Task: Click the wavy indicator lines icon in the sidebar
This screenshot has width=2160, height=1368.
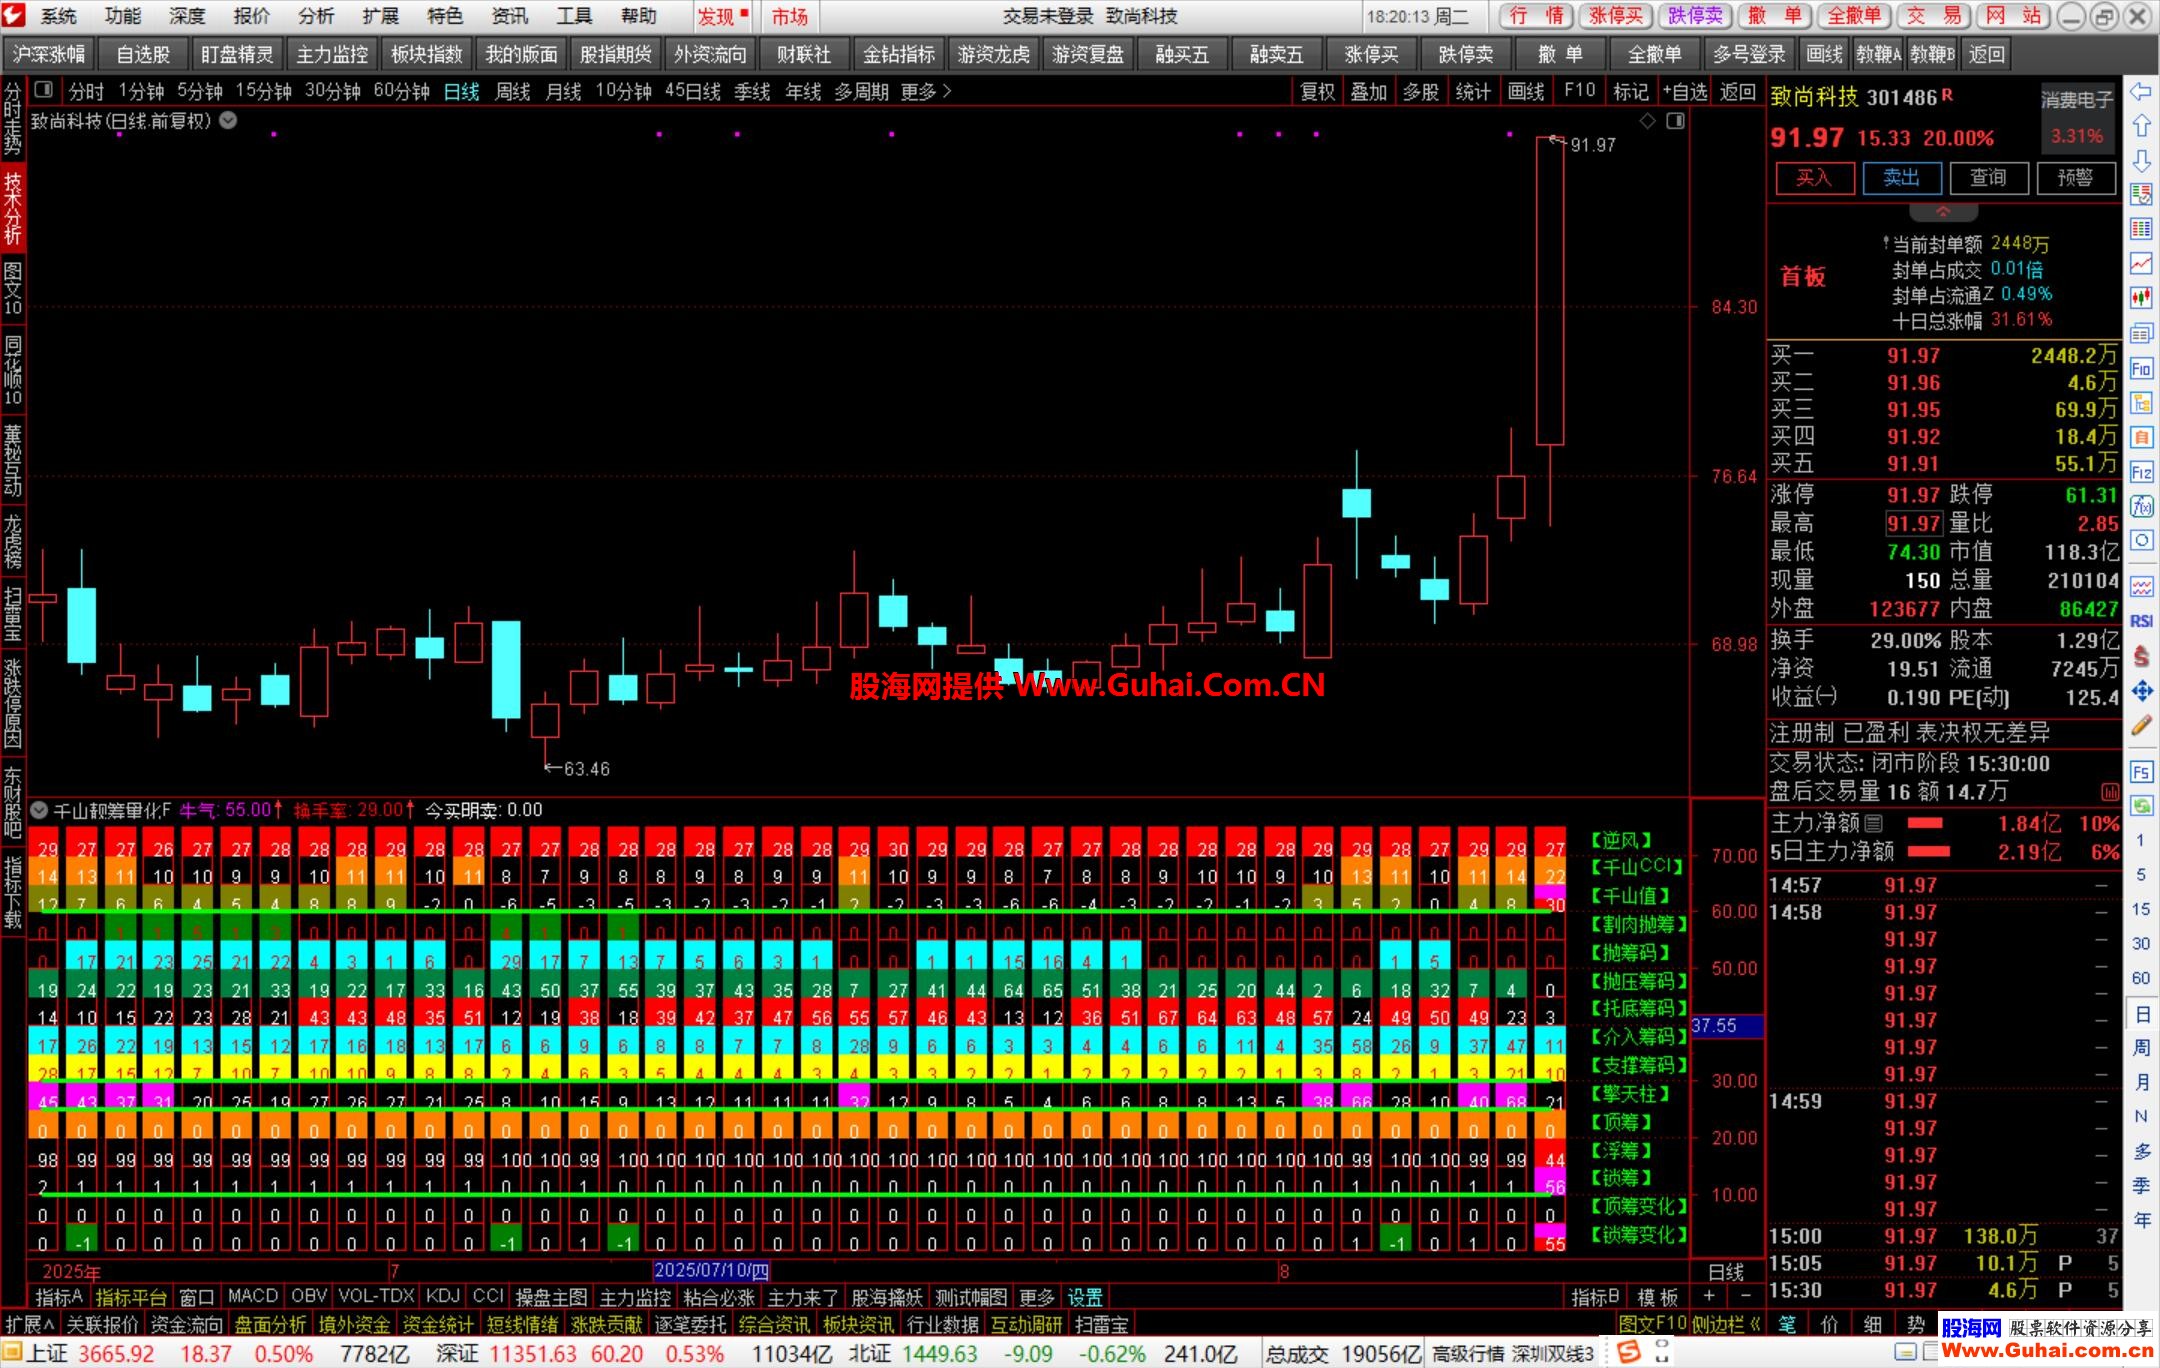Action: point(2141,586)
